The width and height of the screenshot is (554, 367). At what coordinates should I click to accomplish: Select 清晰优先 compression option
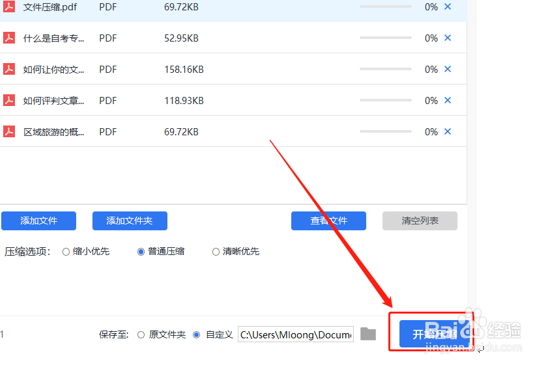[x=216, y=252]
